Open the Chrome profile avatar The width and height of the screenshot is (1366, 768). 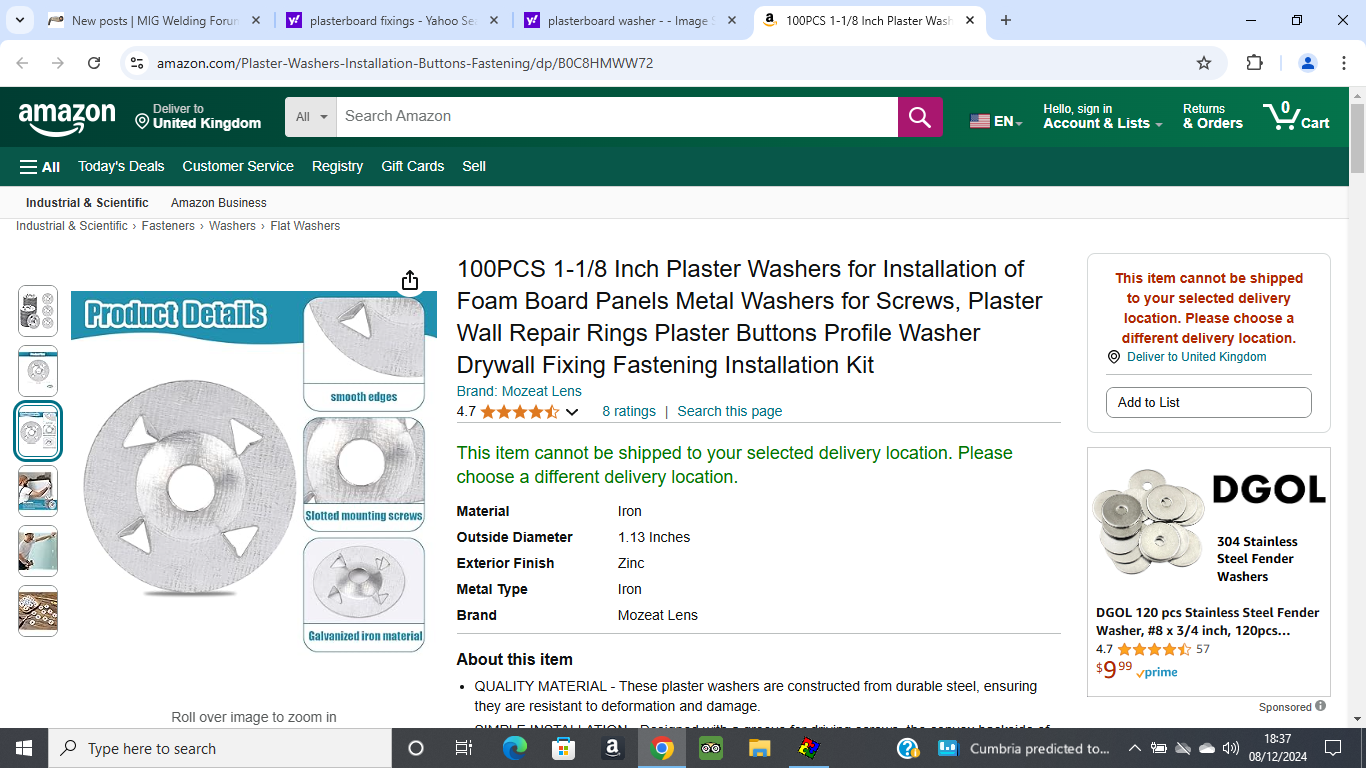pyautogui.click(x=1307, y=63)
